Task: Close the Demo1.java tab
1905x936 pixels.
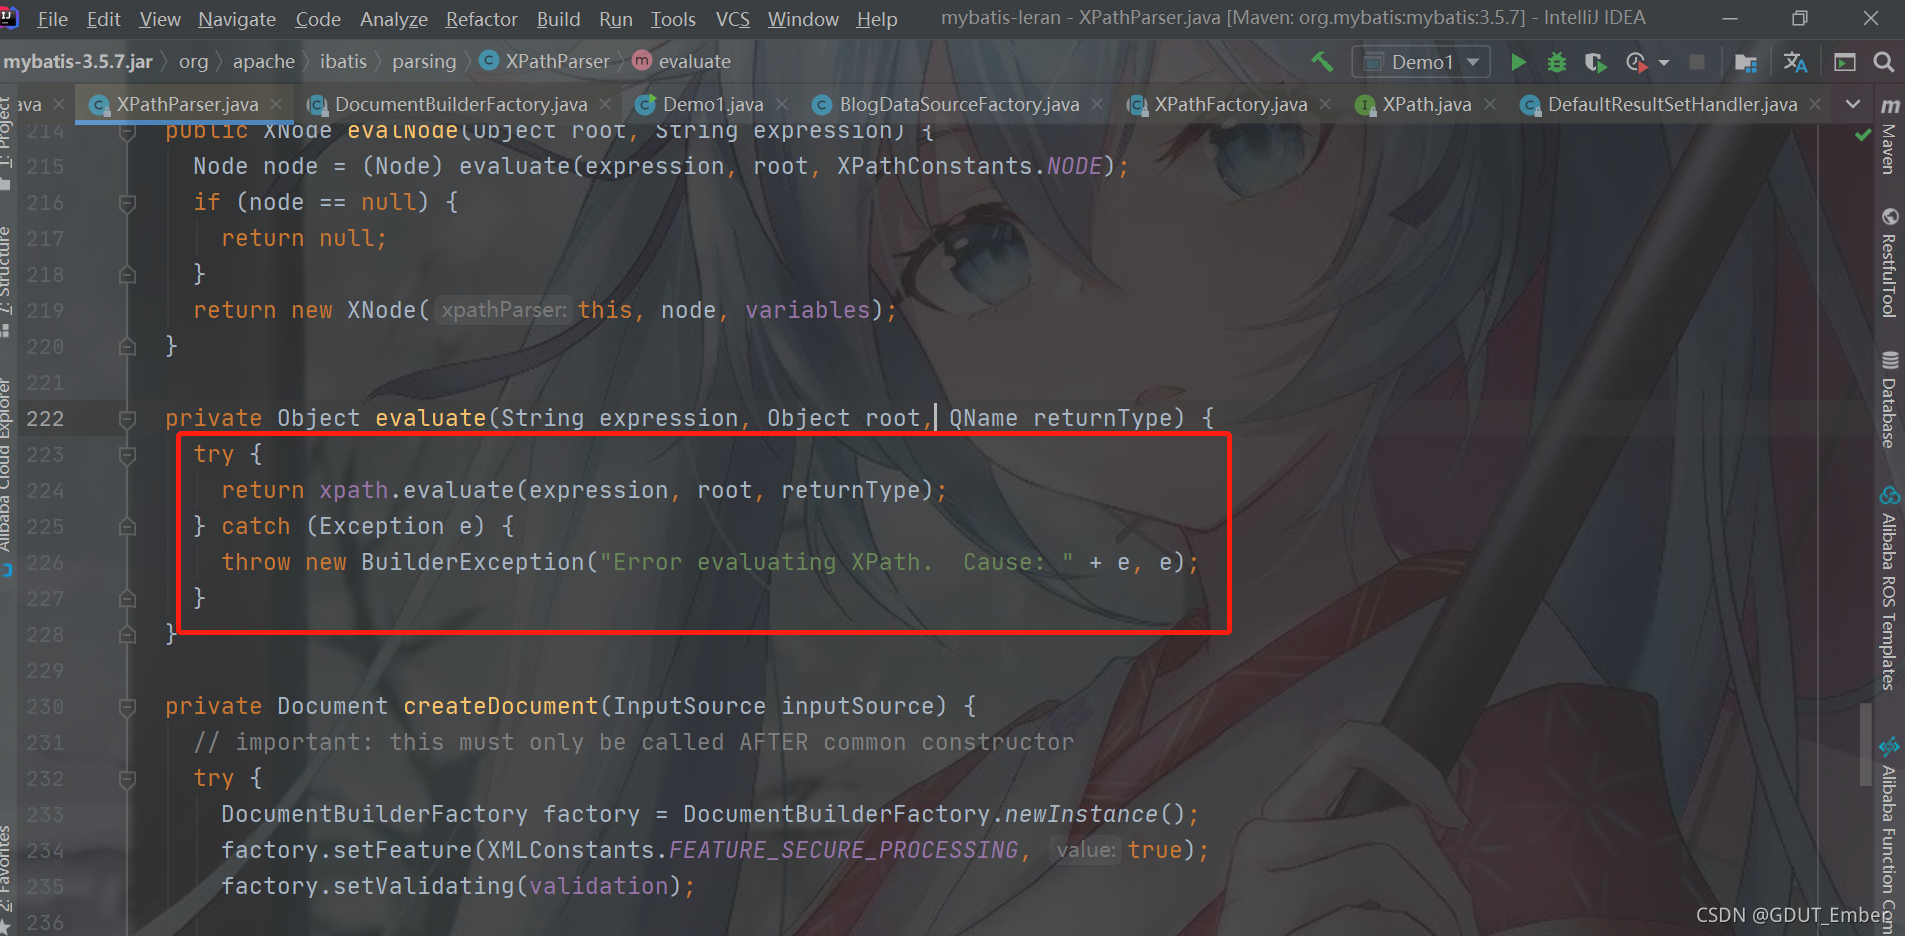Action: [782, 104]
